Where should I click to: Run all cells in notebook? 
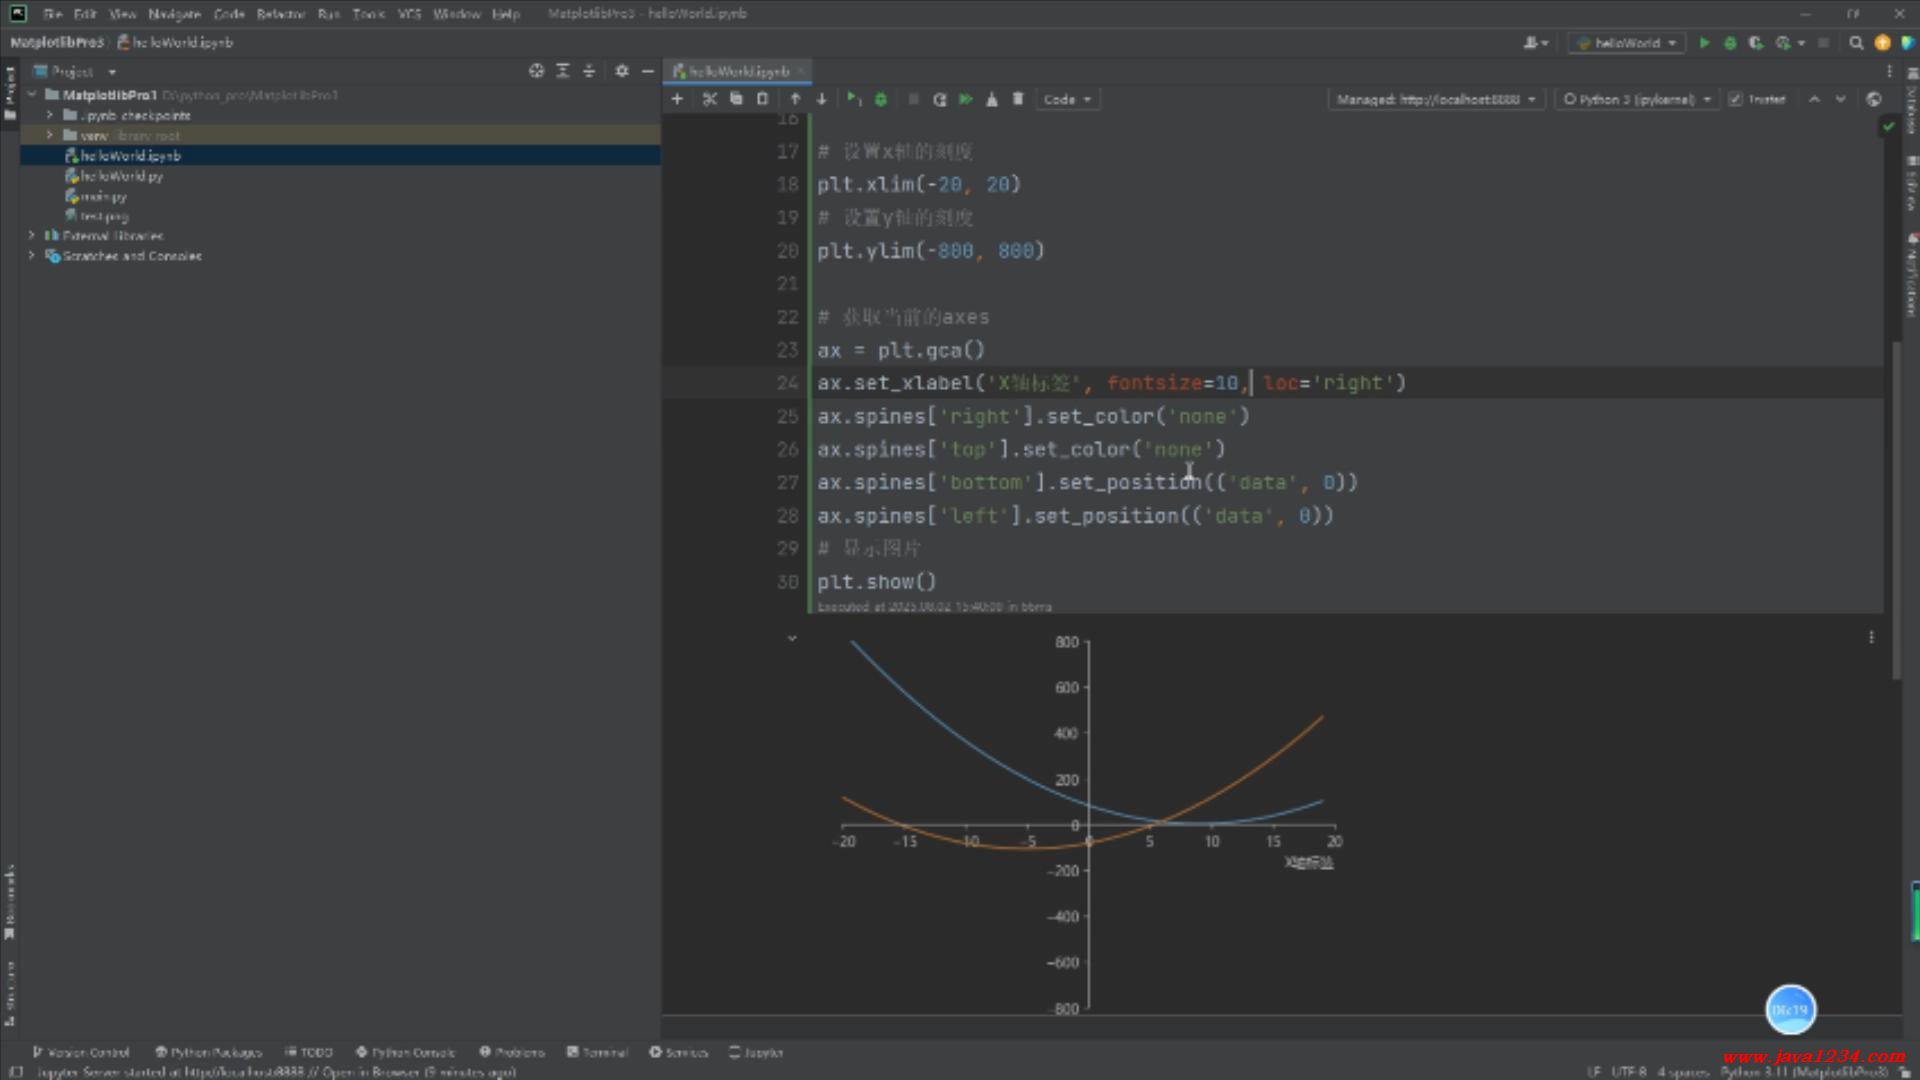pyautogui.click(x=965, y=99)
